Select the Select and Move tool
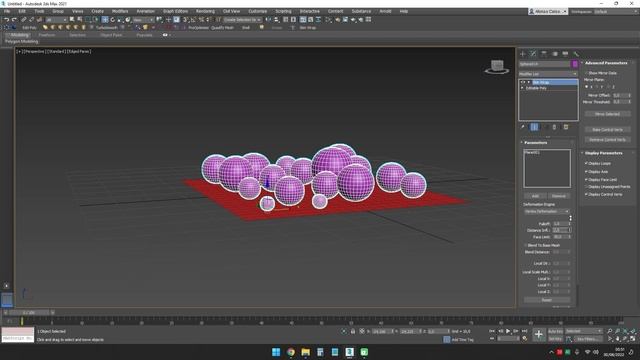Image resolution: width=640 pixels, height=360 pixels. point(105,20)
